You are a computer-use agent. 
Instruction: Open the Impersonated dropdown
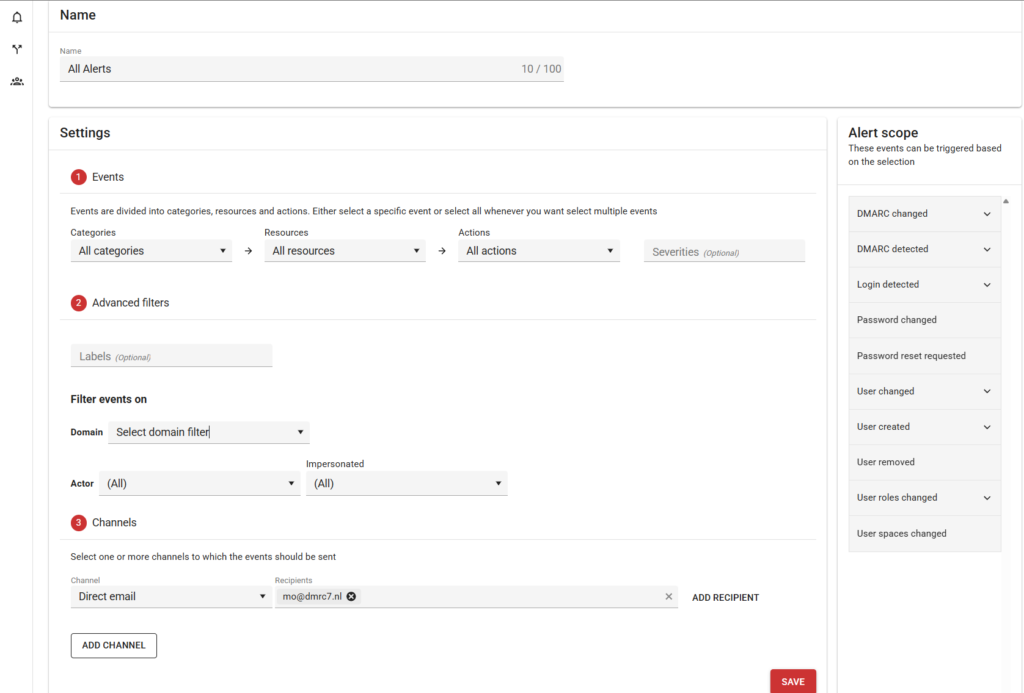point(406,484)
